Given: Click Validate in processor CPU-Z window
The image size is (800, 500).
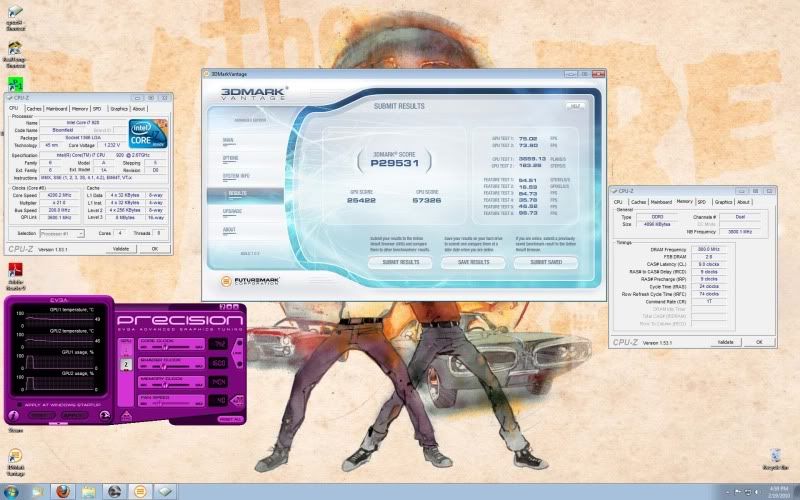Looking at the screenshot, I should click(x=121, y=249).
